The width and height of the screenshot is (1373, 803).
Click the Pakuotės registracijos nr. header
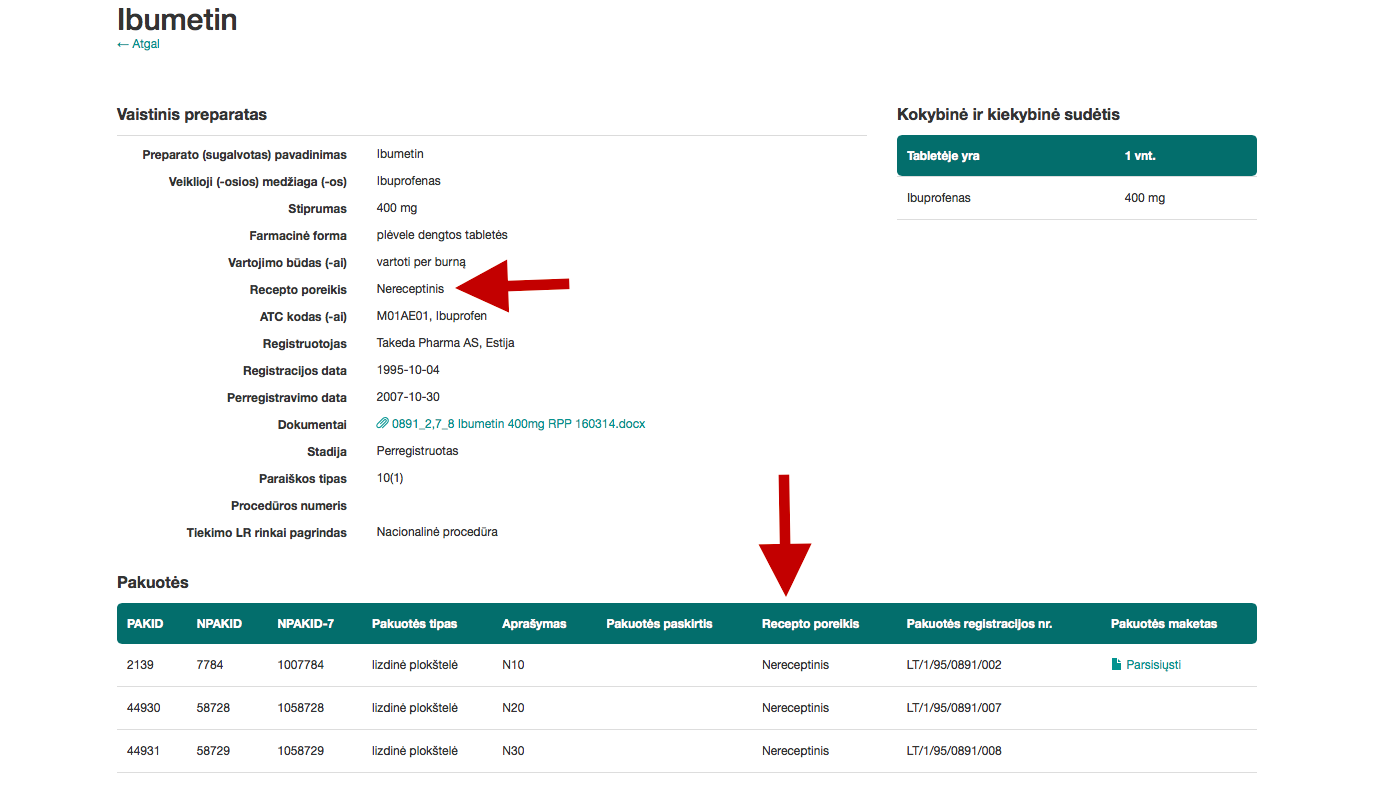pyautogui.click(x=979, y=624)
